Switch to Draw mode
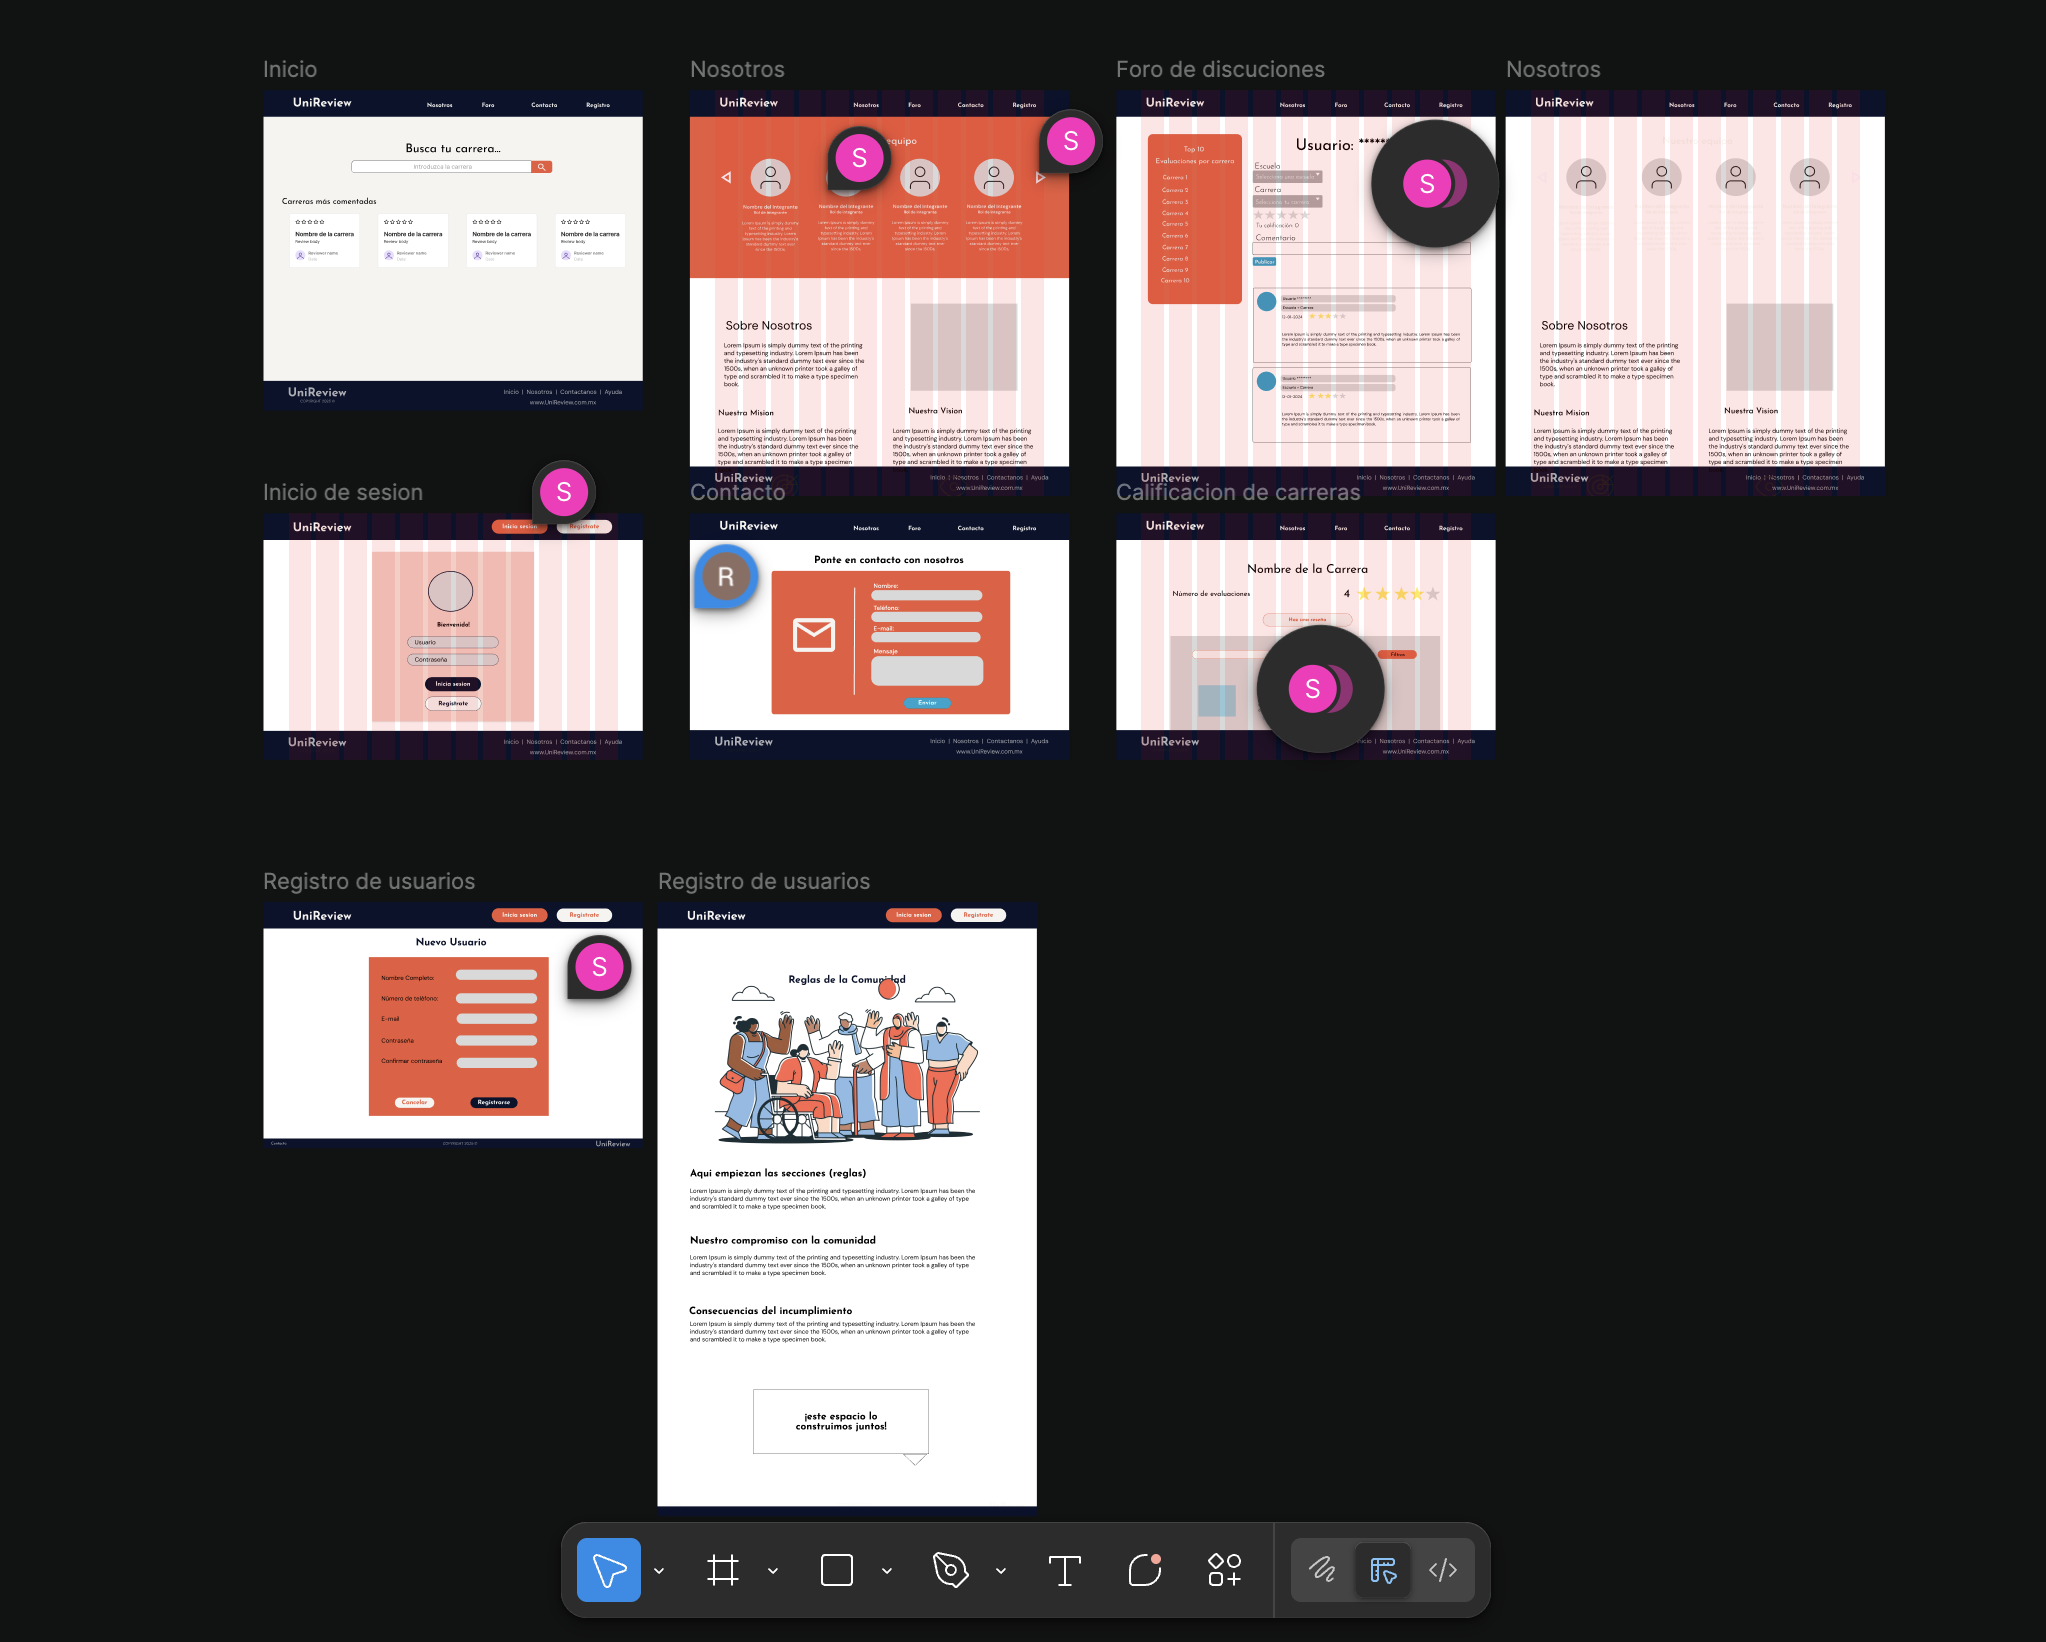 point(1322,1569)
